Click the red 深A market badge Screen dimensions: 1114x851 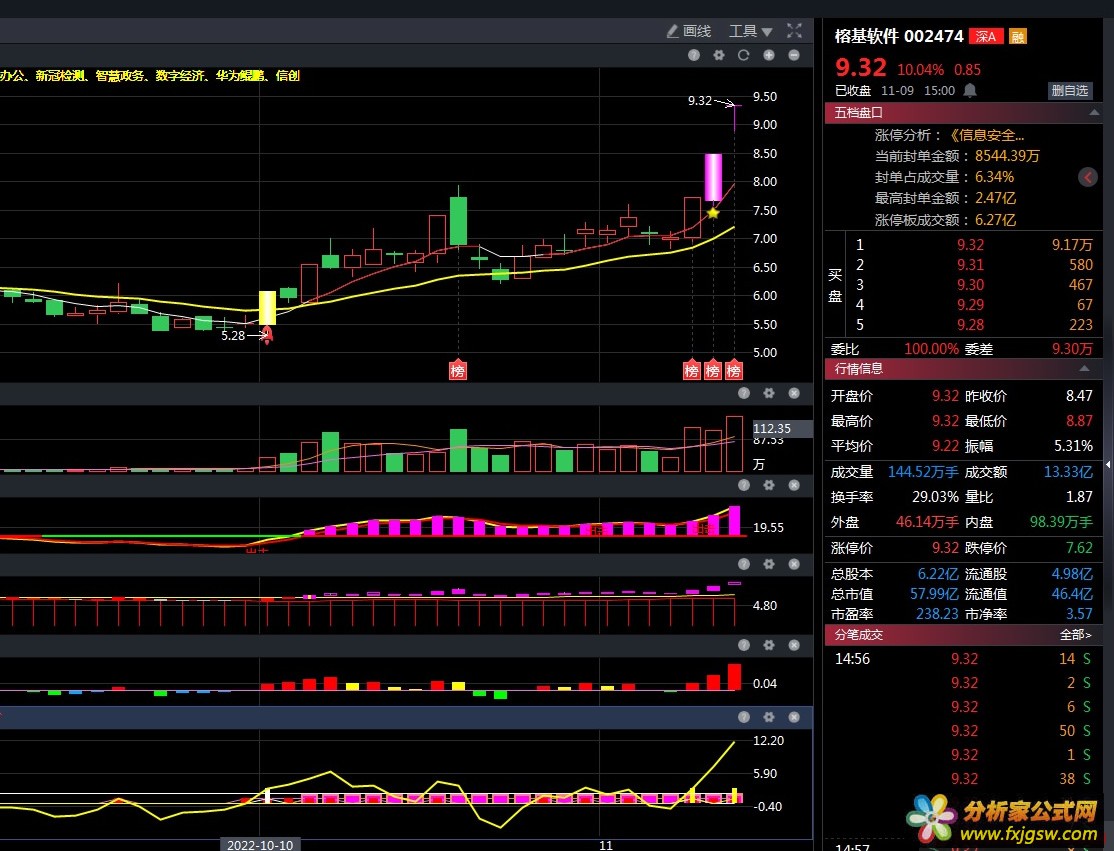point(986,36)
